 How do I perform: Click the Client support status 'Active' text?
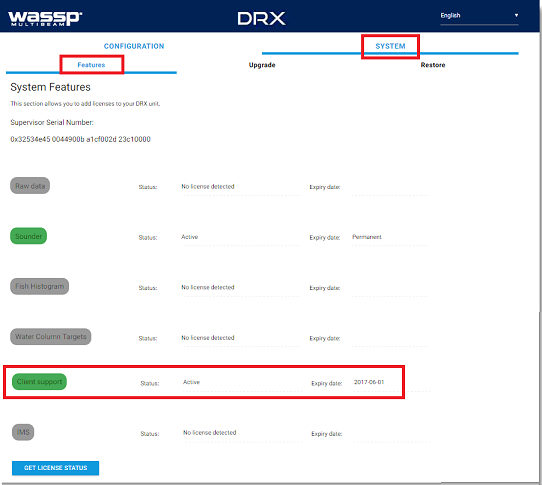coord(191,382)
